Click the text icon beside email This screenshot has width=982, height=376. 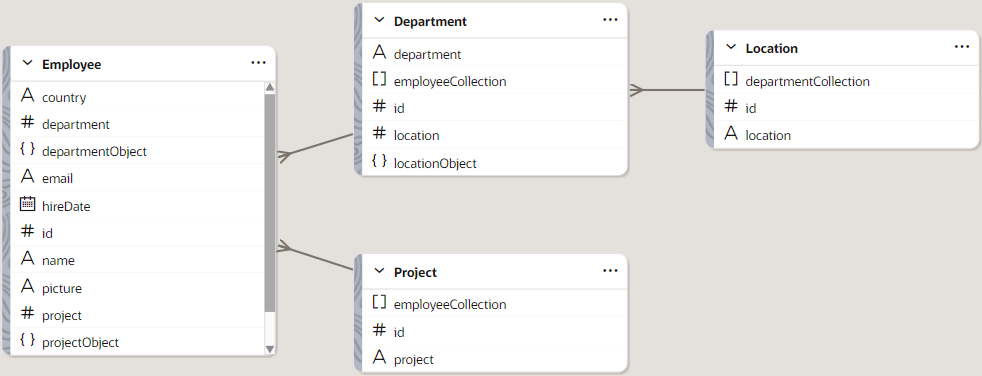pyautogui.click(x=27, y=177)
